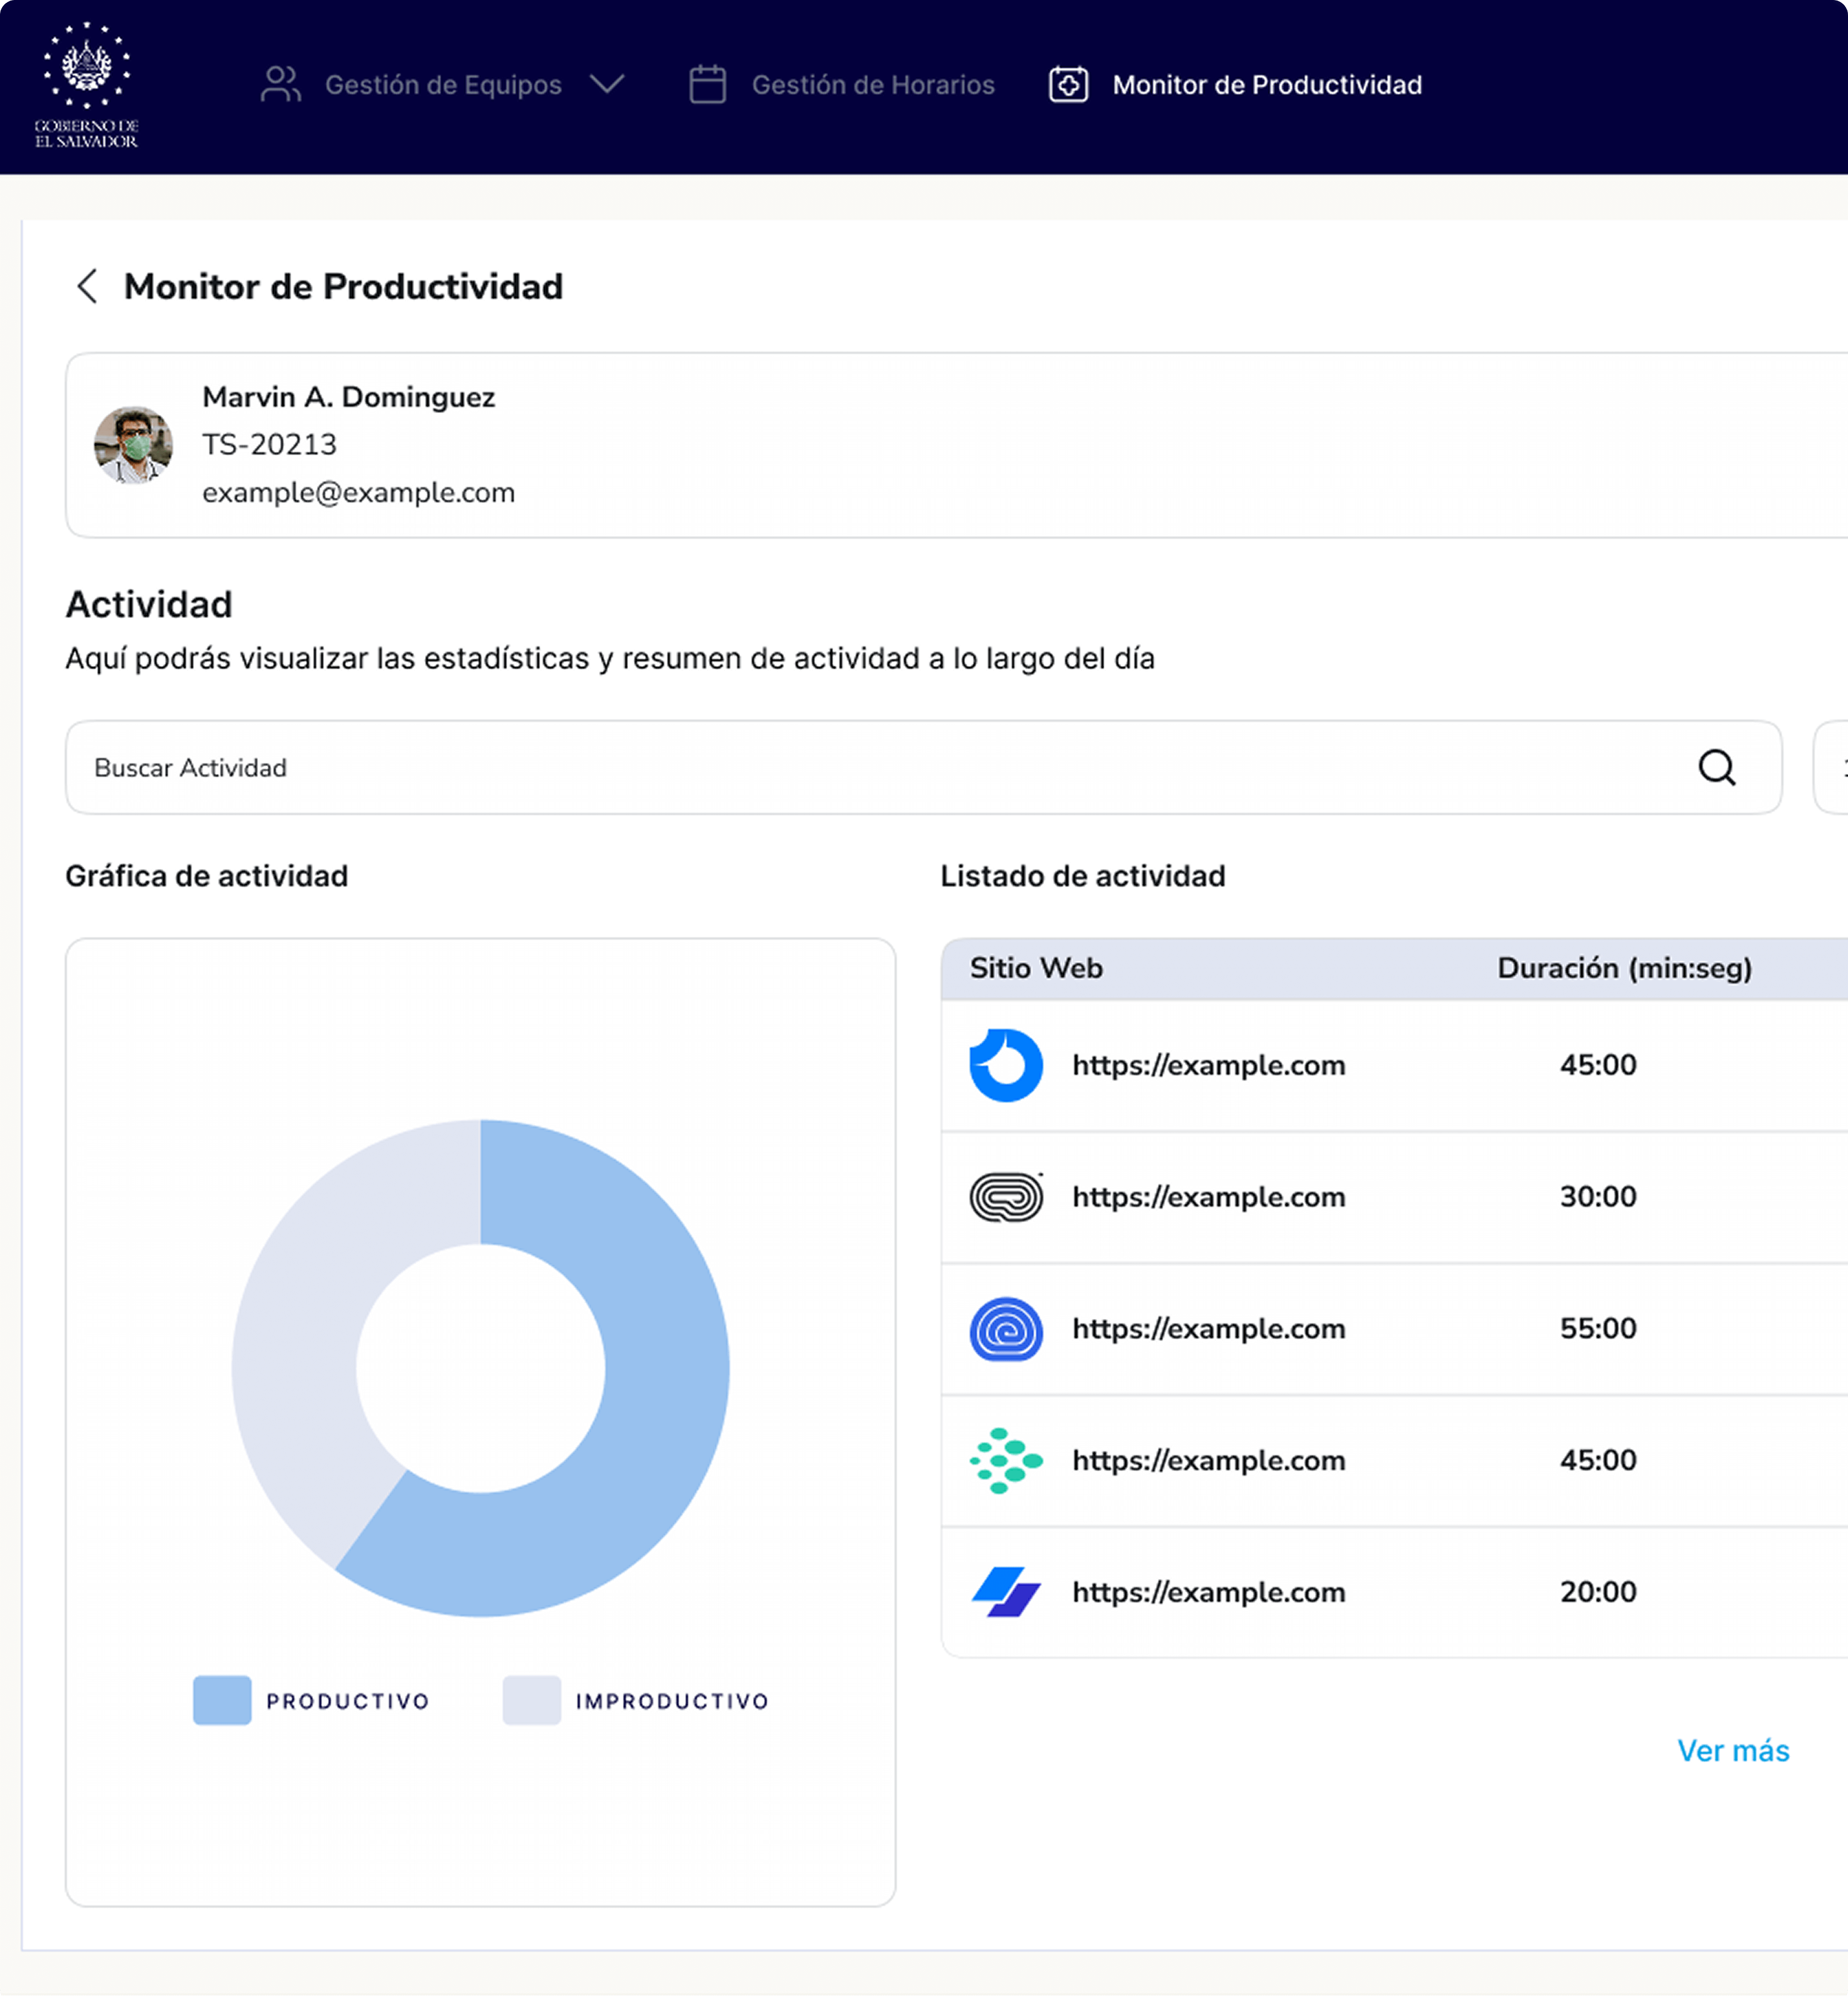Viewport: 1848px width, 2004px height.
Task: Open the Gestión de Horarios menu item
Action: click(x=872, y=85)
